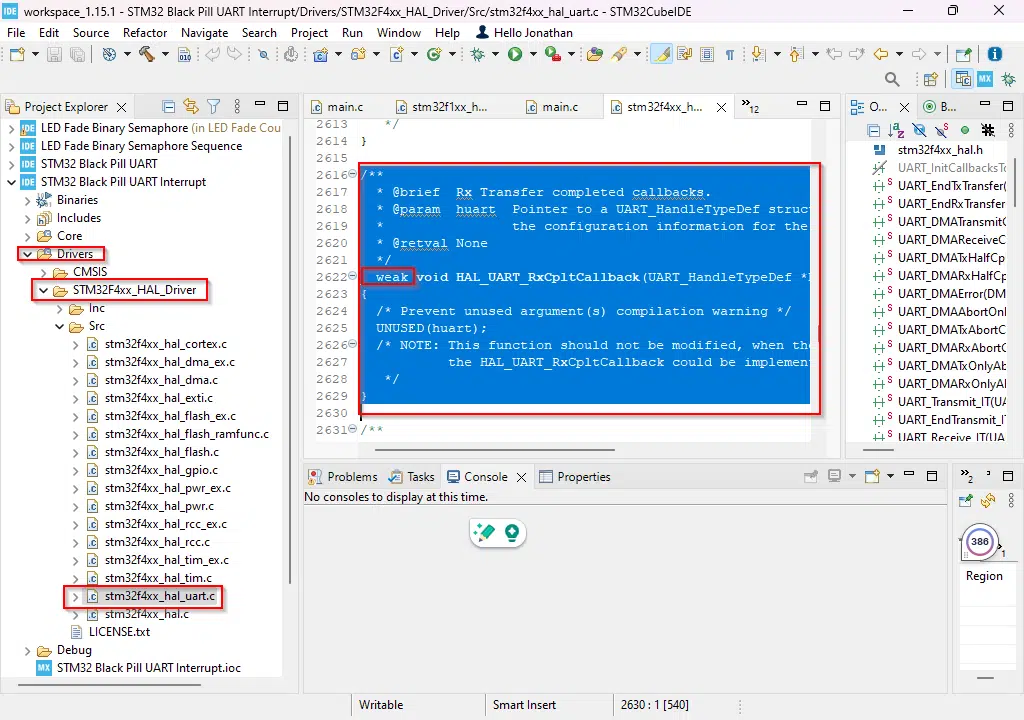Switch to the Debug perspective icon

1009,79
